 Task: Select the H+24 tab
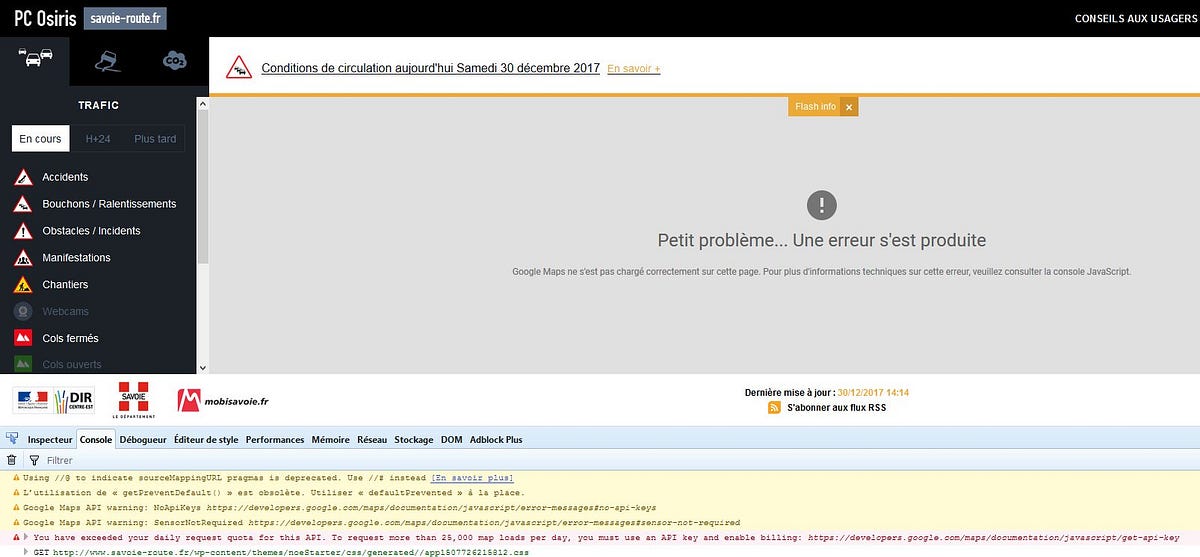(98, 139)
